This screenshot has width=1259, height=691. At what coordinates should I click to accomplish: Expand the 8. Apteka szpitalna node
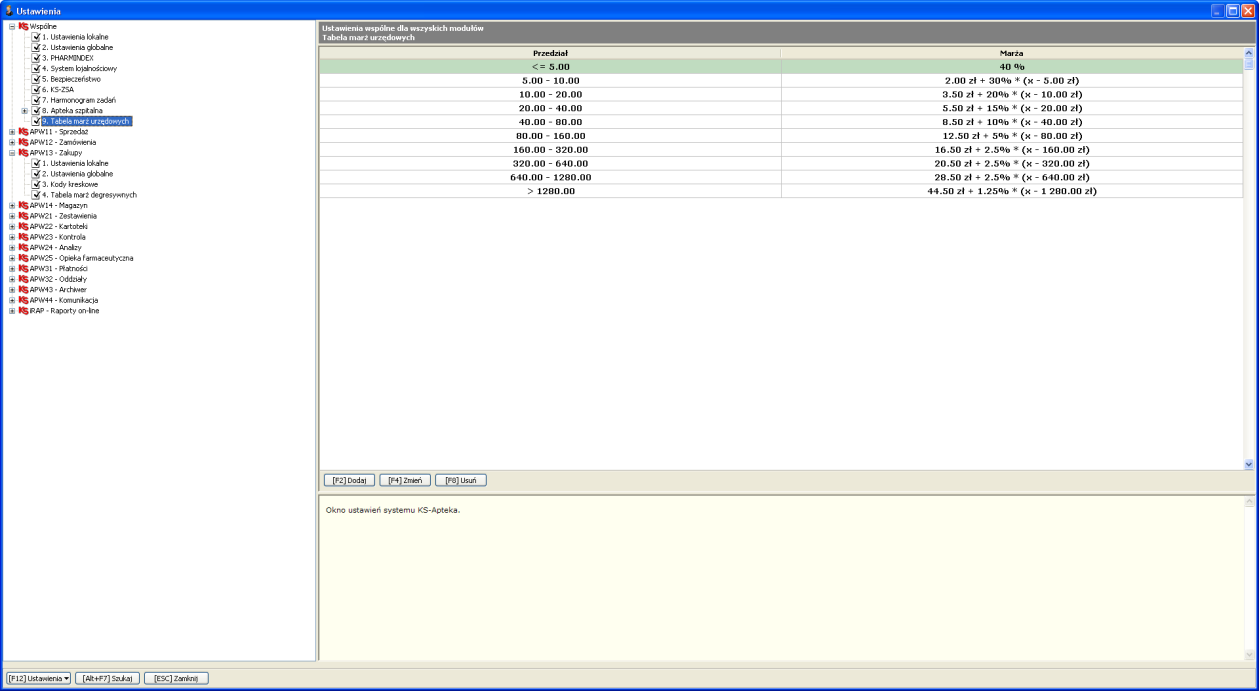(24, 111)
